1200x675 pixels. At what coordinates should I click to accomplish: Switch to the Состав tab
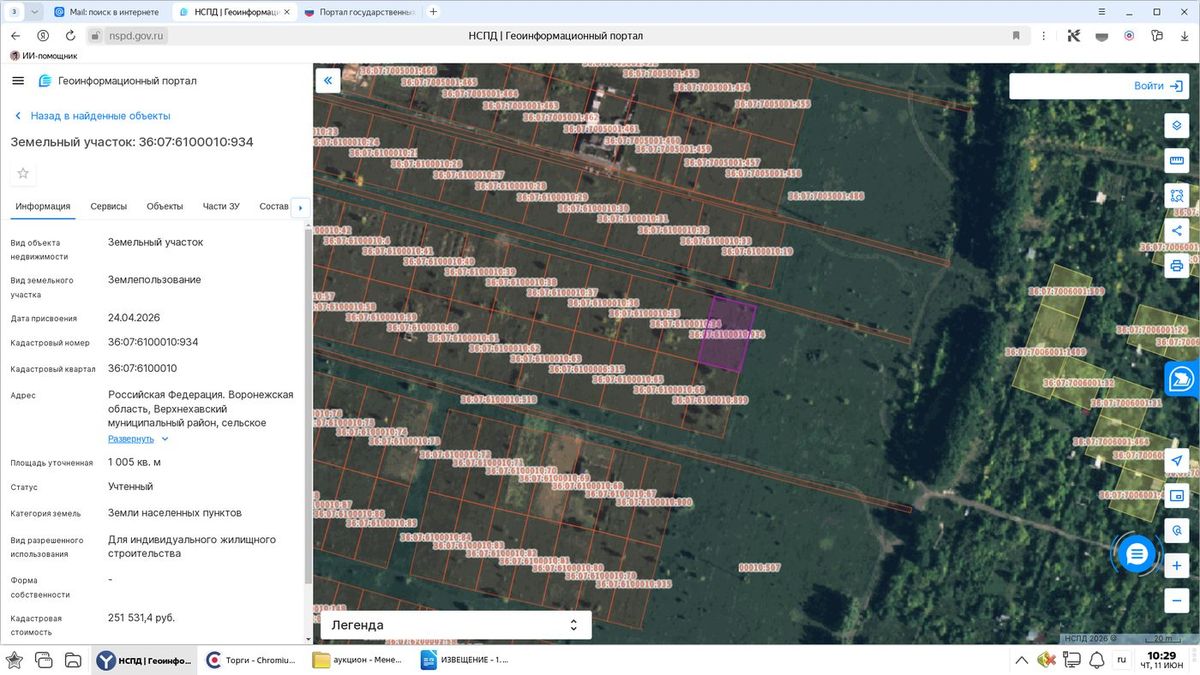[274, 206]
